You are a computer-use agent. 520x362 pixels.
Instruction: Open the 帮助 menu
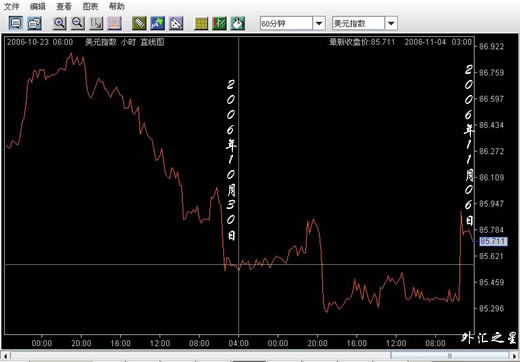[117, 6]
